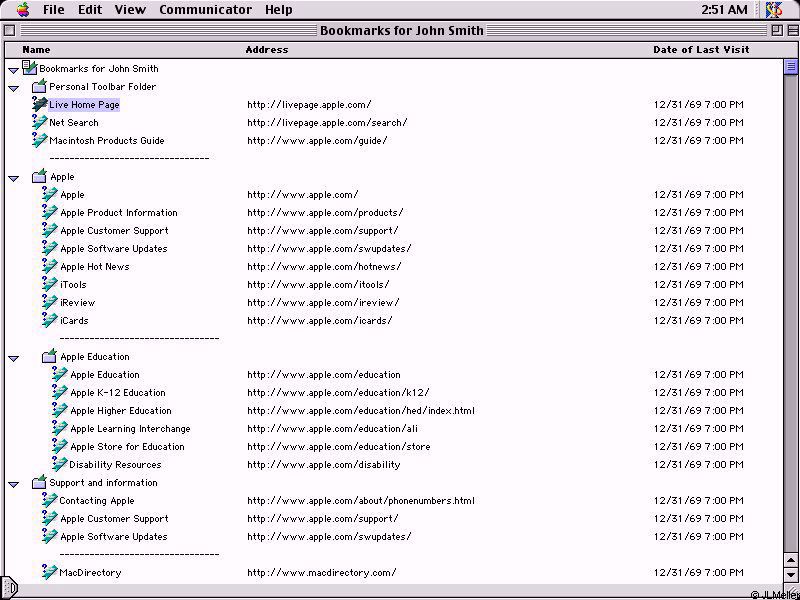Open the Communicator menu
800x600 pixels.
[x=206, y=10]
